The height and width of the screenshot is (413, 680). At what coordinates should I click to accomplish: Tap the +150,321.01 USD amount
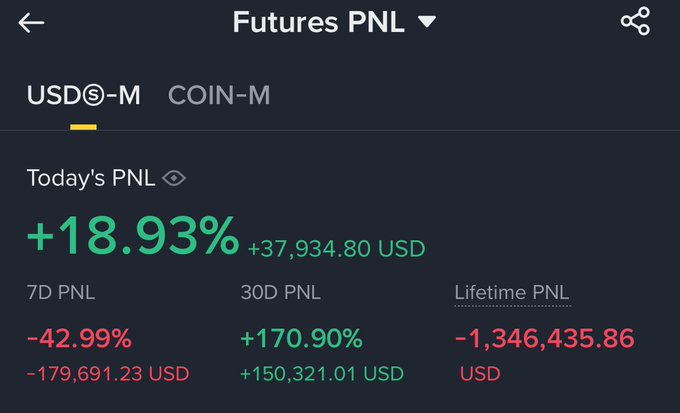[322, 374]
